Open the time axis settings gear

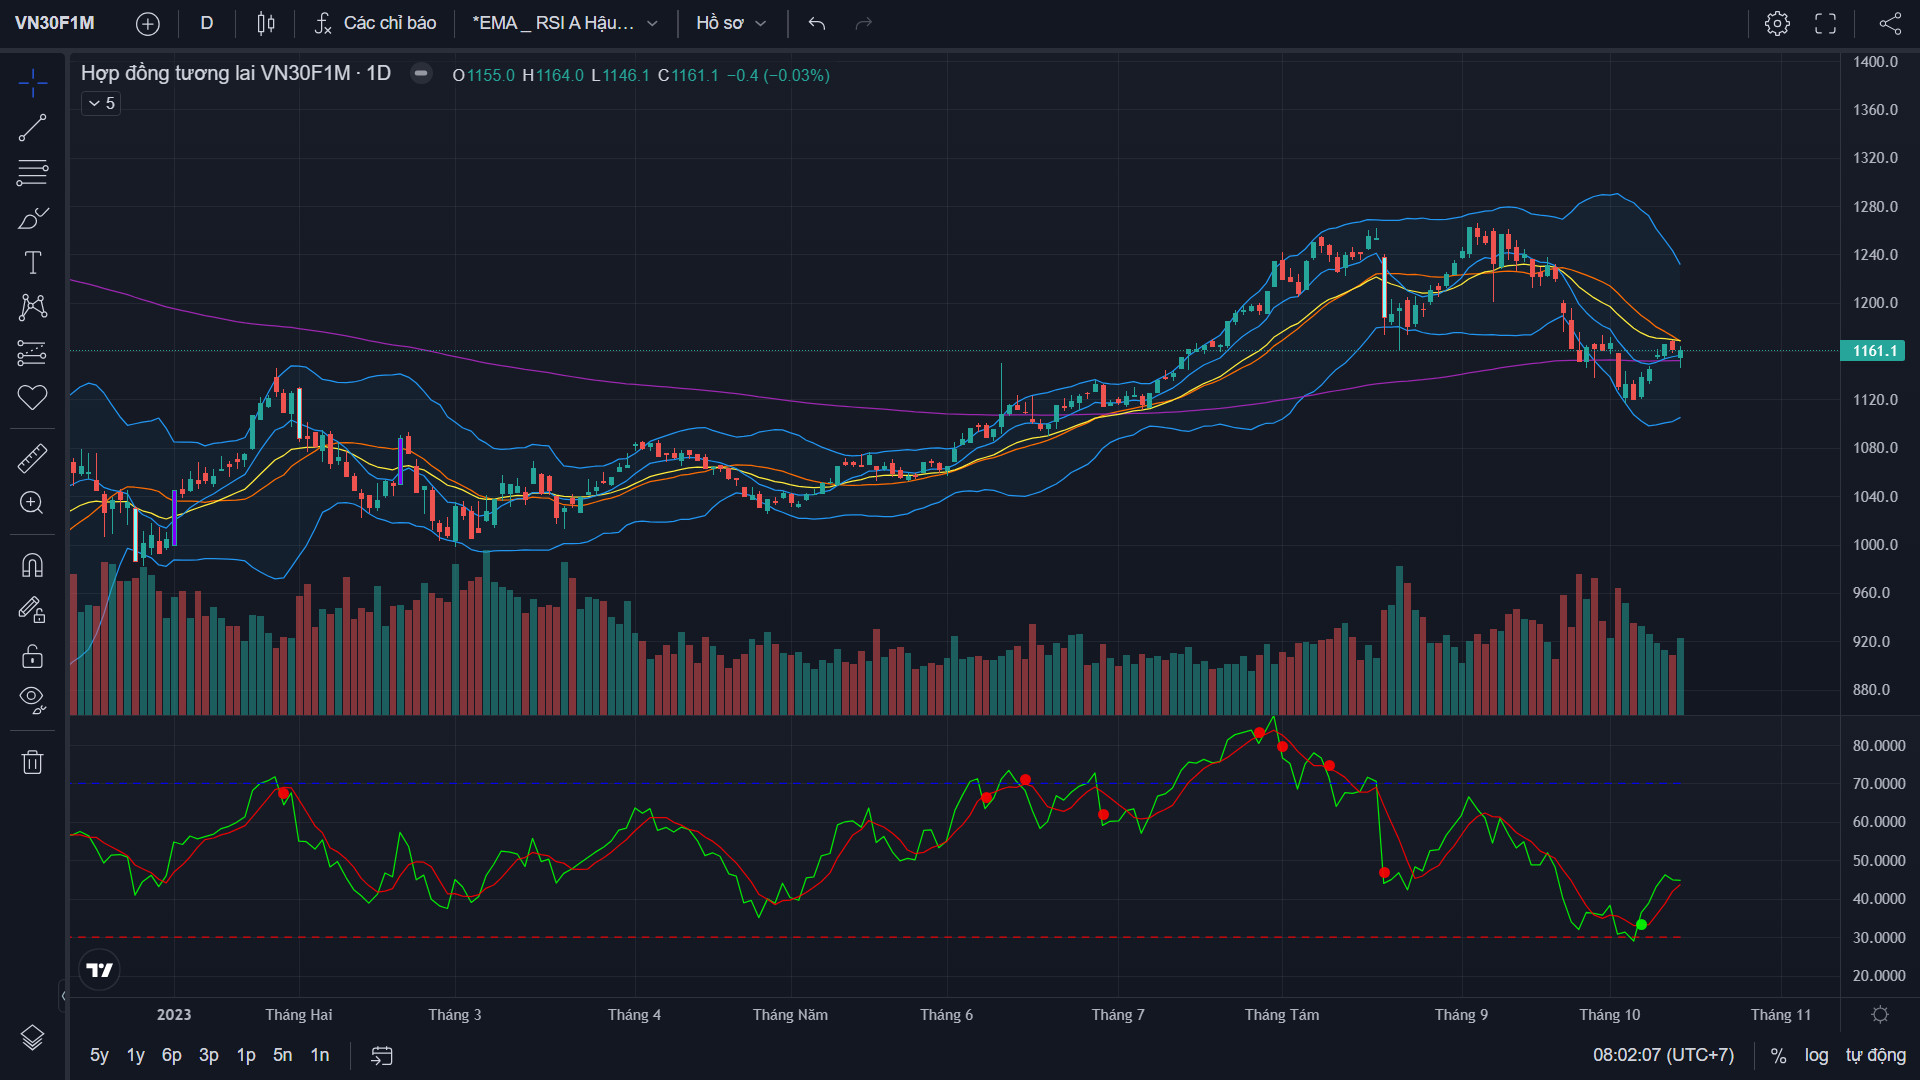[x=1880, y=1014]
